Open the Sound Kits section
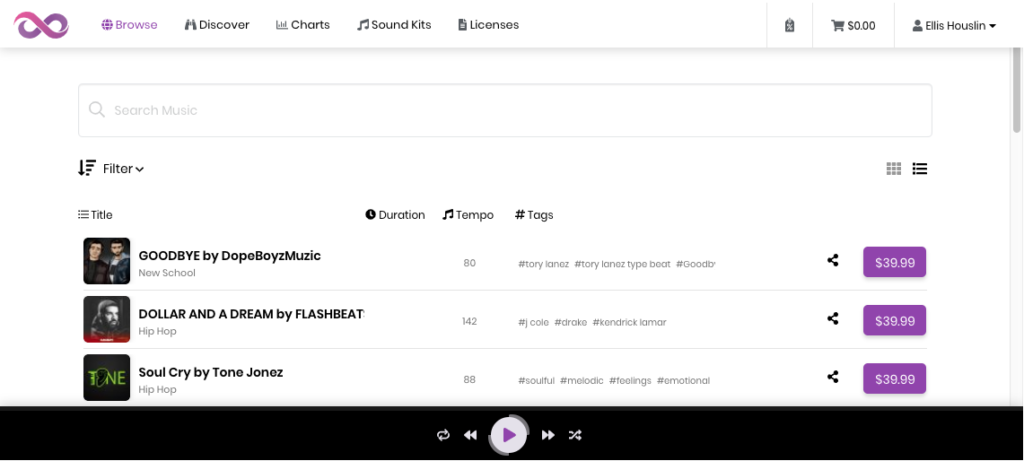 coord(394,25)
